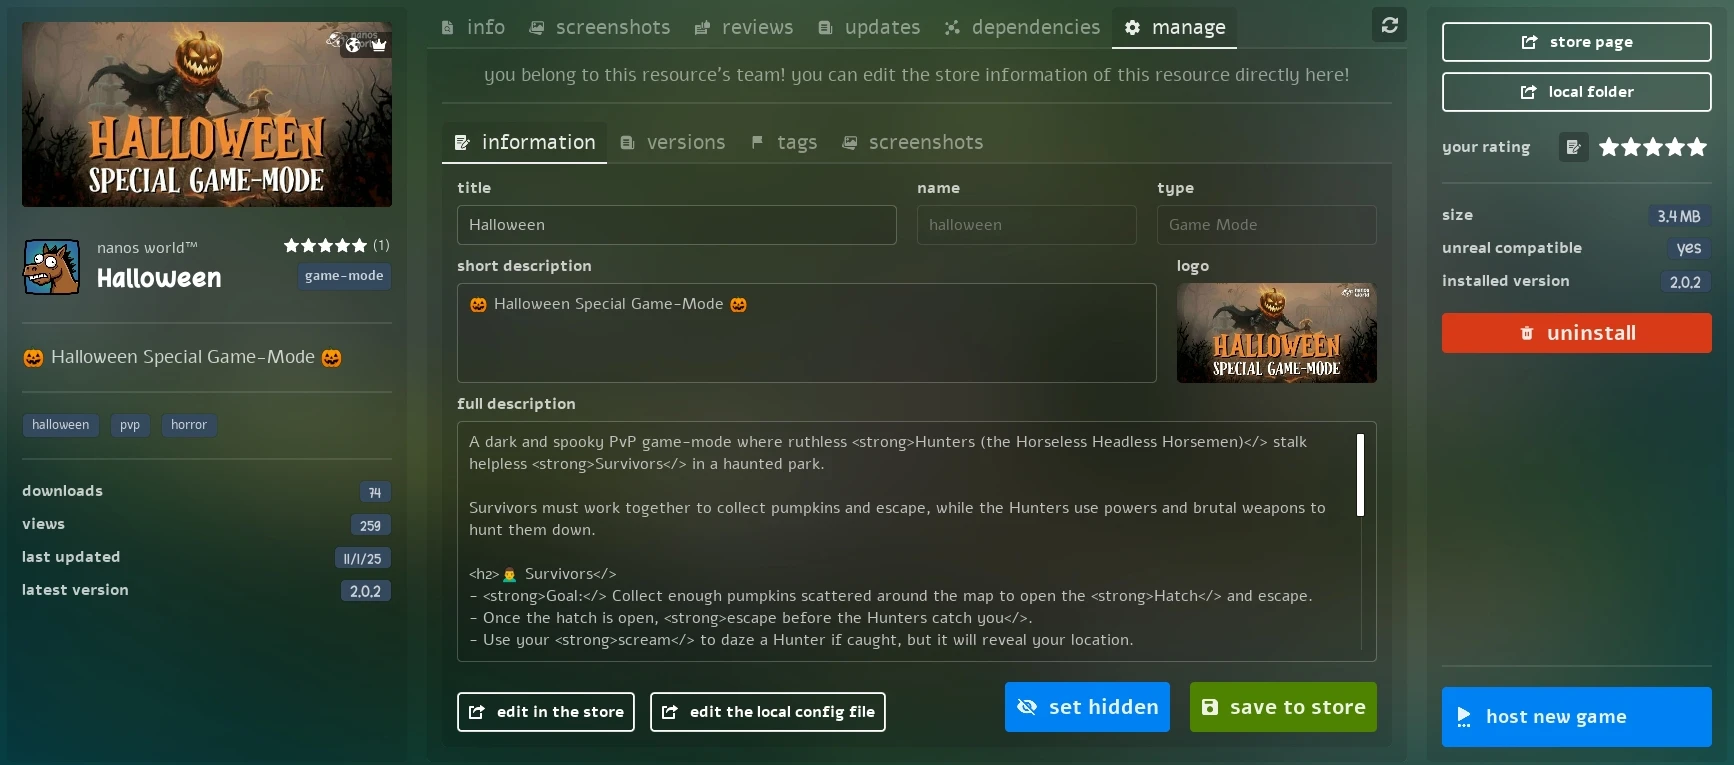Viewport: 1734px width, 765px height.
Task: Click the red uninstall button
Action: coord(1576,333)
